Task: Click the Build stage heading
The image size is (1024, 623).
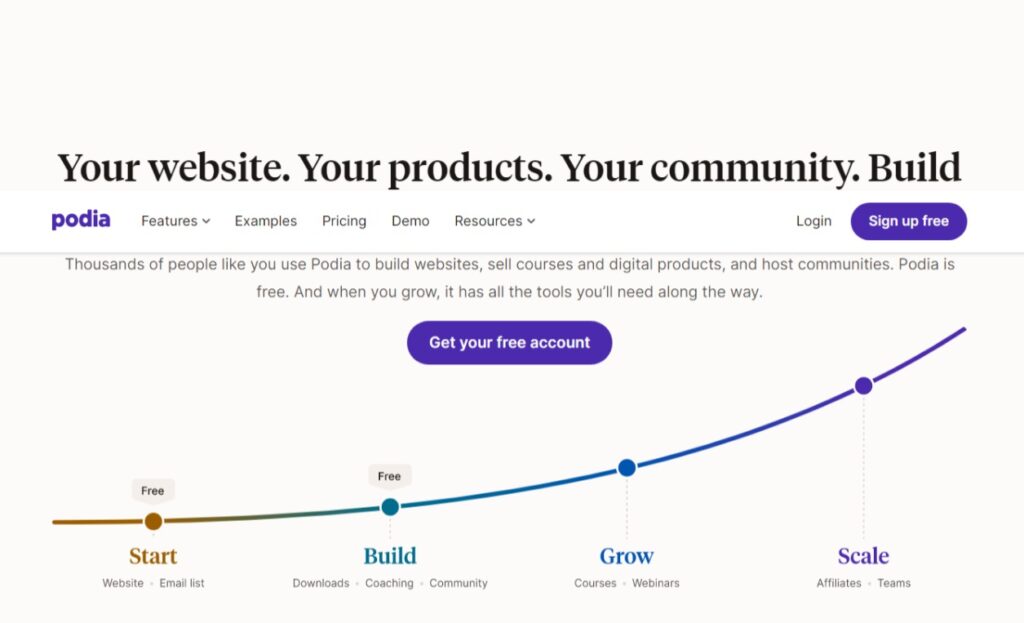Action: 390,556
